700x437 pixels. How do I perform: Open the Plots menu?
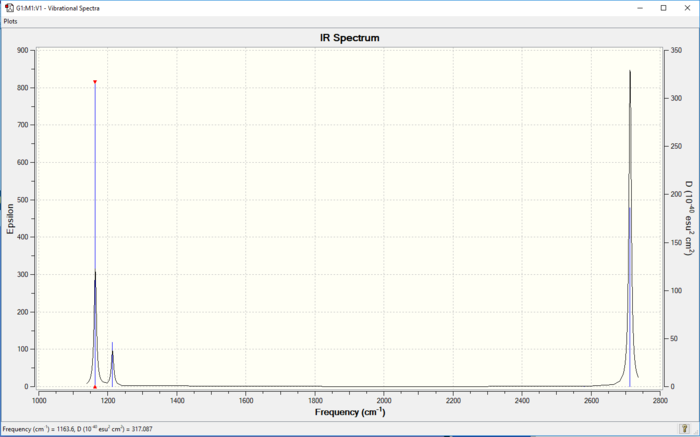click(10, 21)
